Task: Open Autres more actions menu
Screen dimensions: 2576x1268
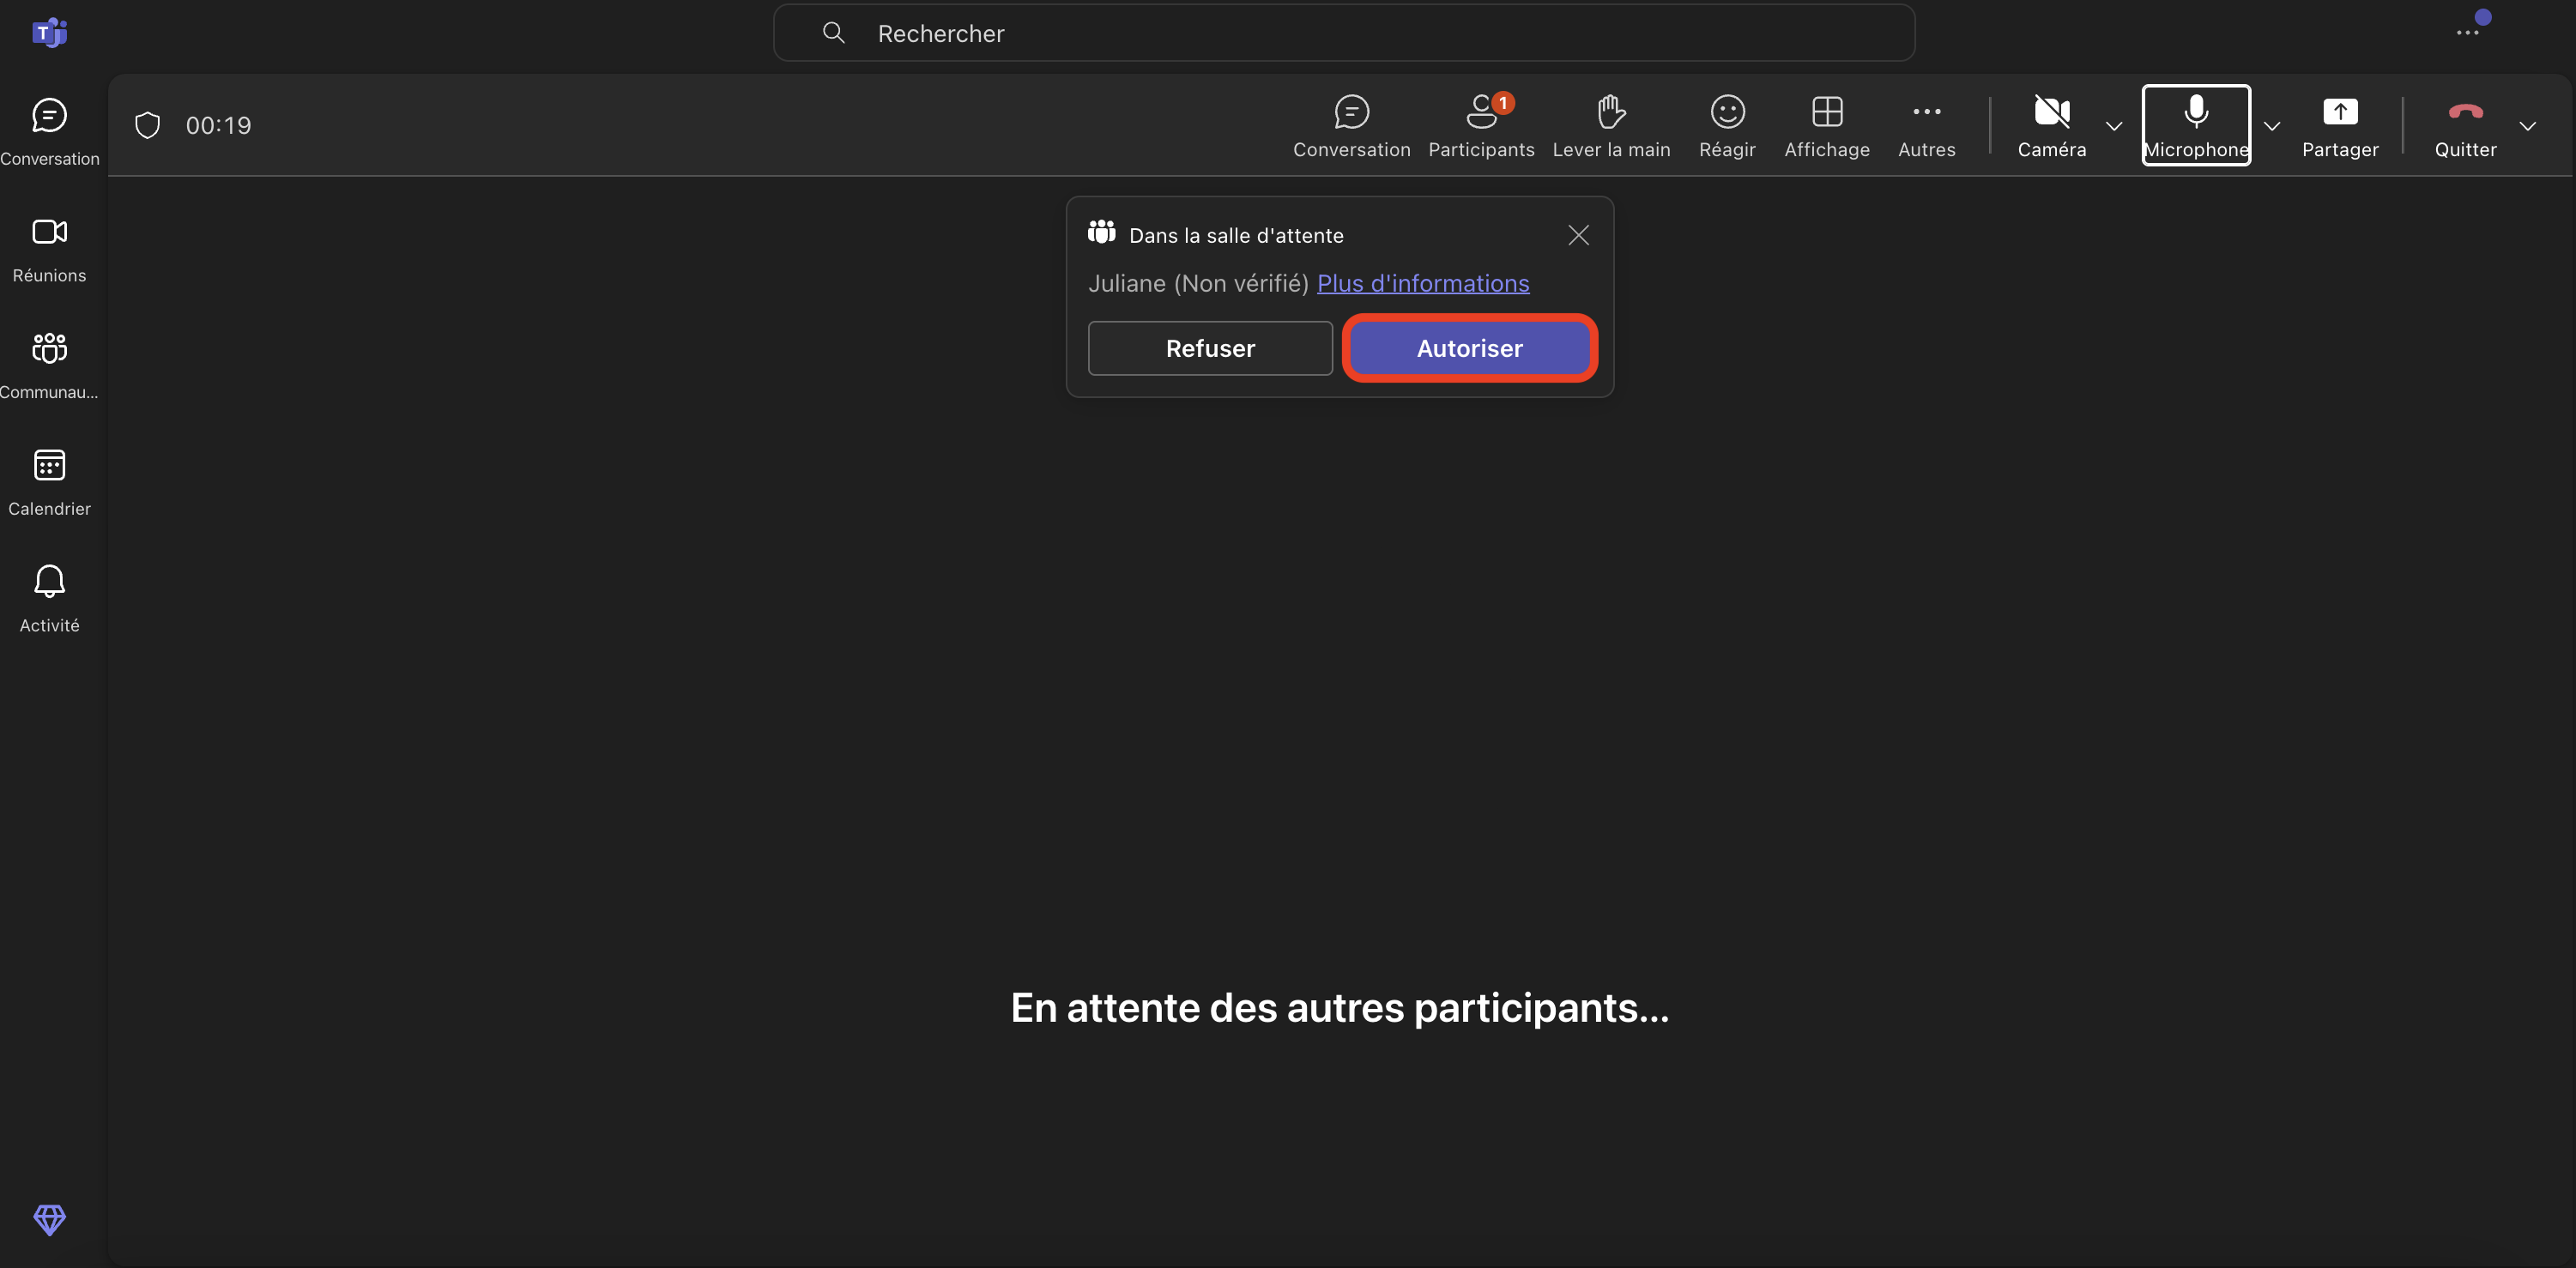Action: pos(1926,125)
